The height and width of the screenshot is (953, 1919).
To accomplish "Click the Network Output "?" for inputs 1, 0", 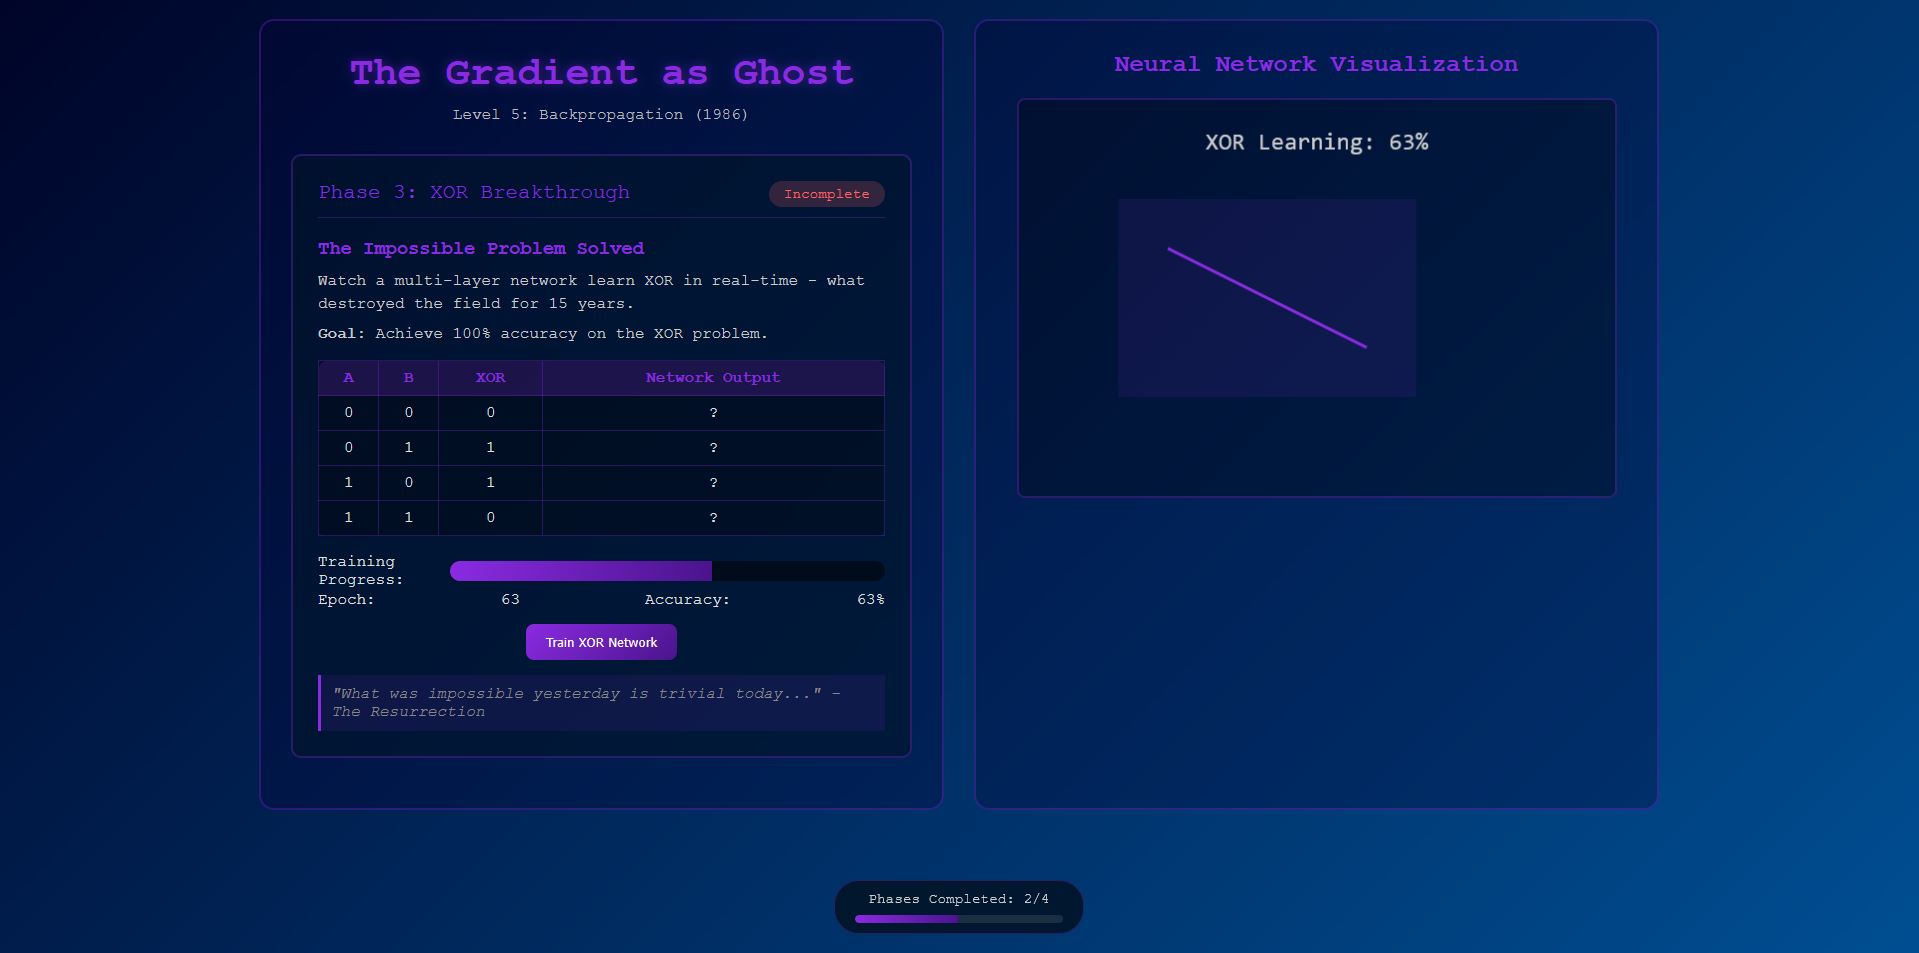I will pyautogui.click(x=713, y=483).
